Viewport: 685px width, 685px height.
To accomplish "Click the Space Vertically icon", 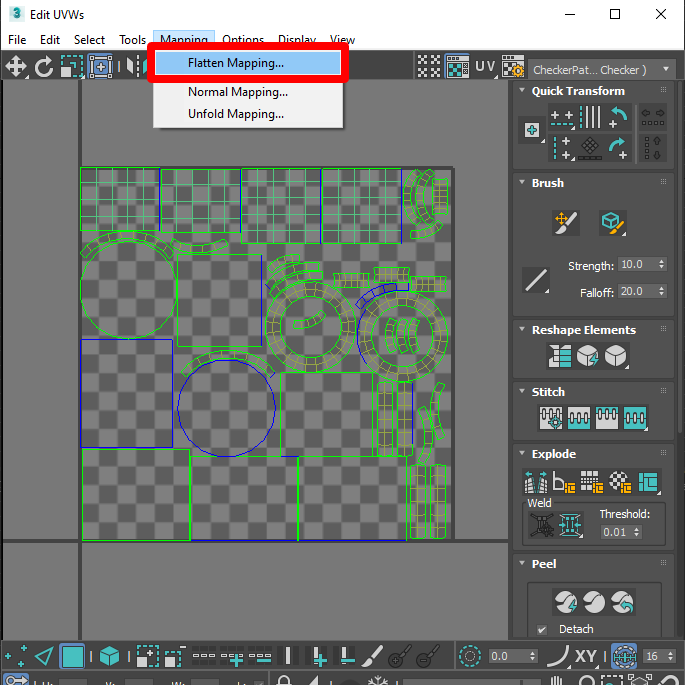I will (653, 149).
